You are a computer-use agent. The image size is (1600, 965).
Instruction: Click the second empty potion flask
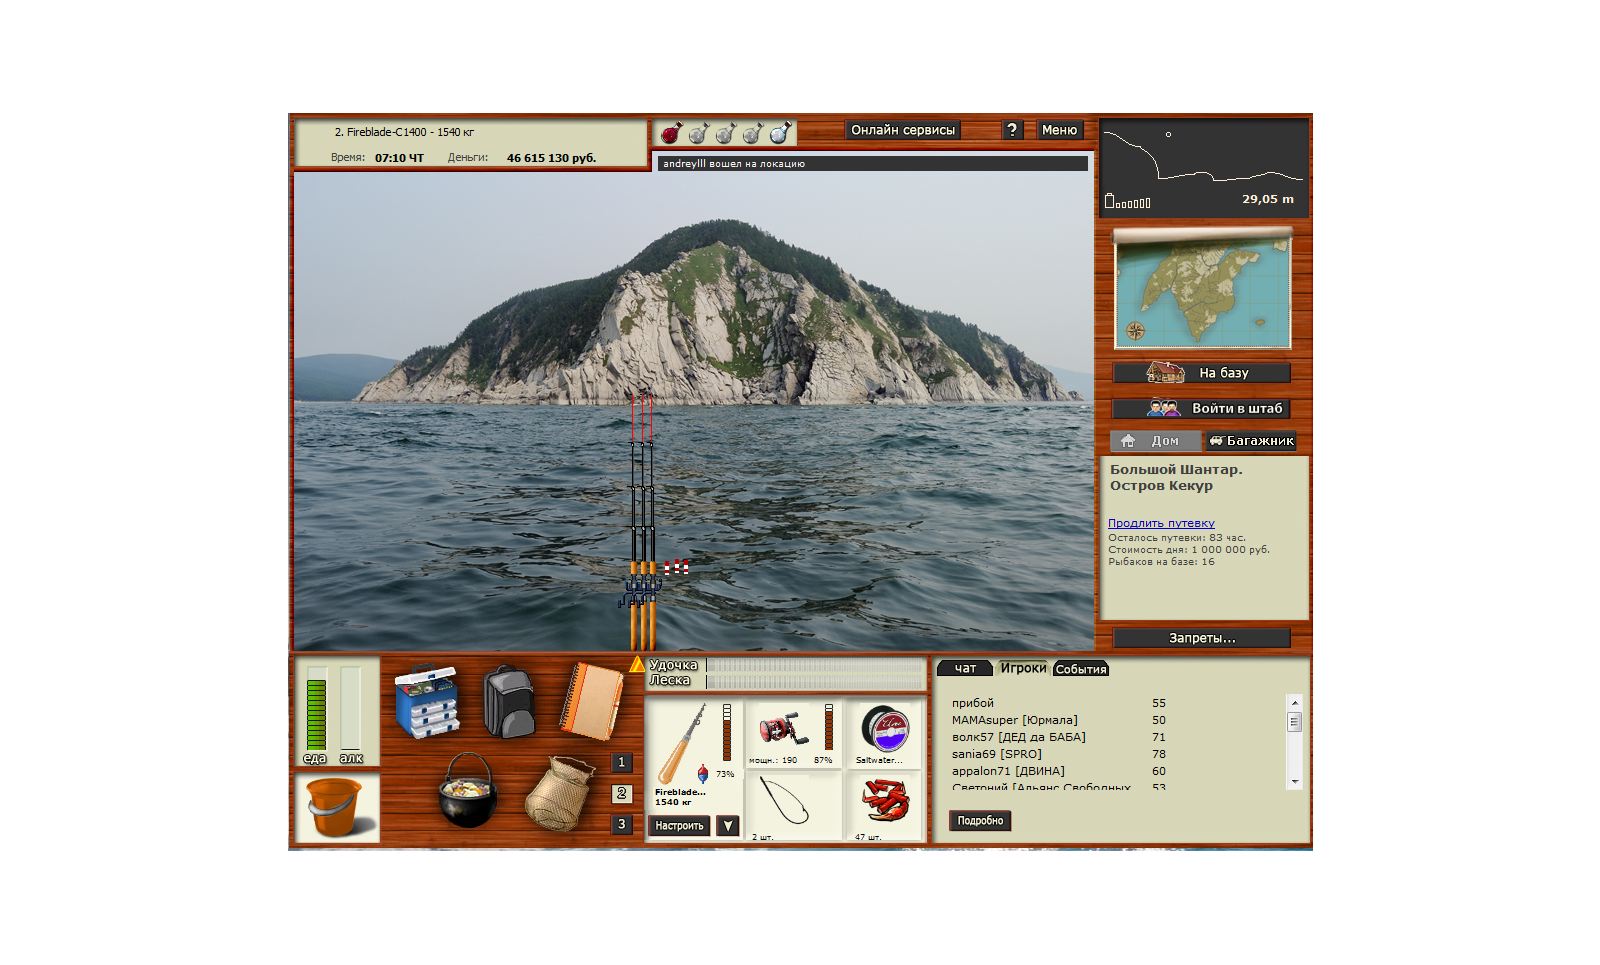coord(698,132)
